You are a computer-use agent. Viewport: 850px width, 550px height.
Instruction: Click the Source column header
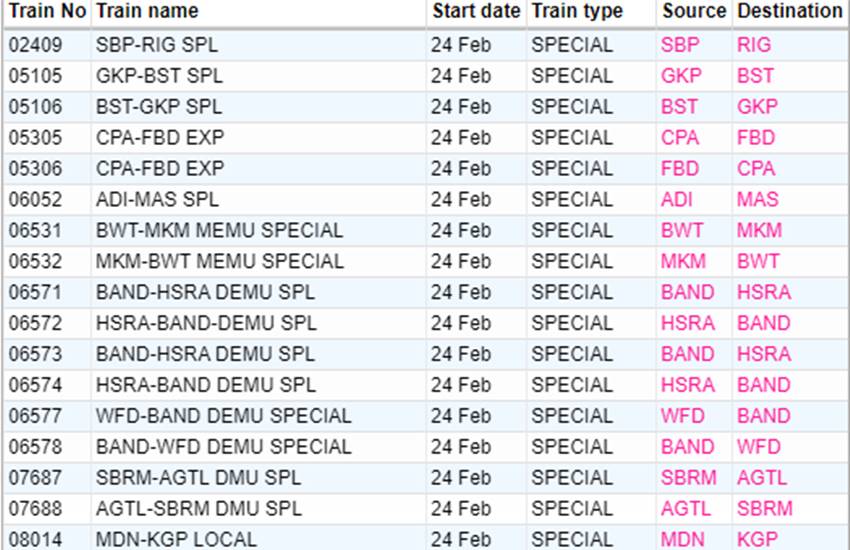[x=693, y=12]
